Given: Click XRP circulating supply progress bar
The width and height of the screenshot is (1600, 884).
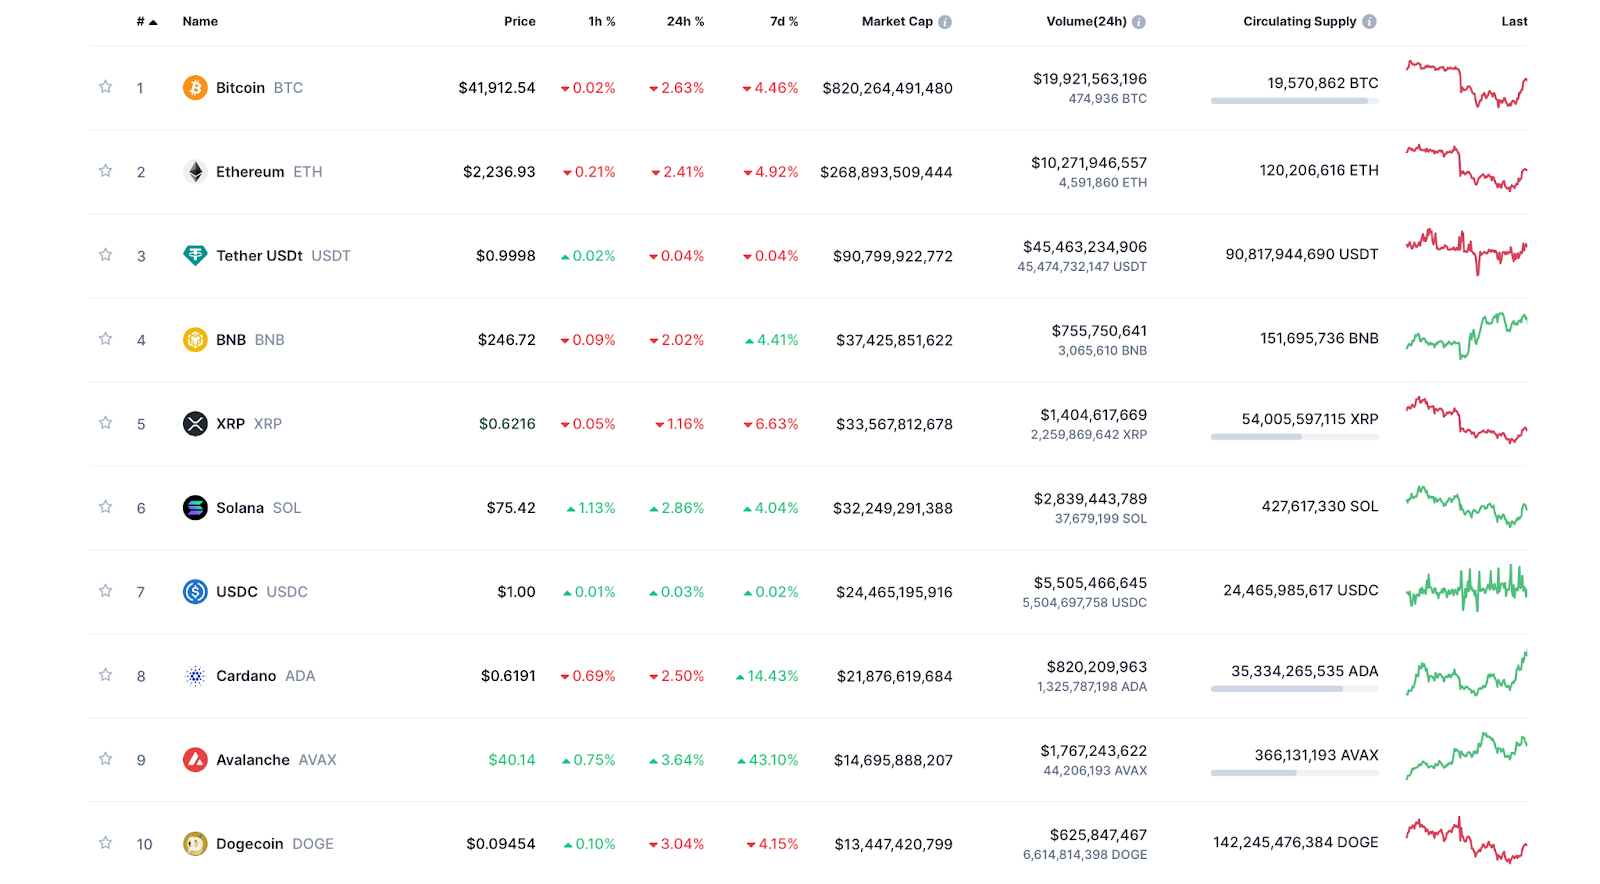Looking at the screenshot, I should pyautogui.click(x=1294, y=437).
